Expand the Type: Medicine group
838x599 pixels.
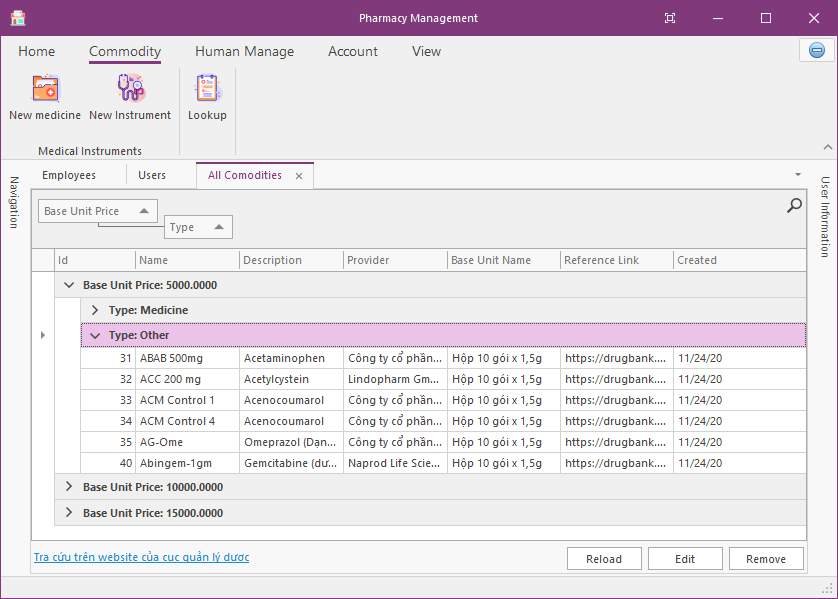pos(93,310)
